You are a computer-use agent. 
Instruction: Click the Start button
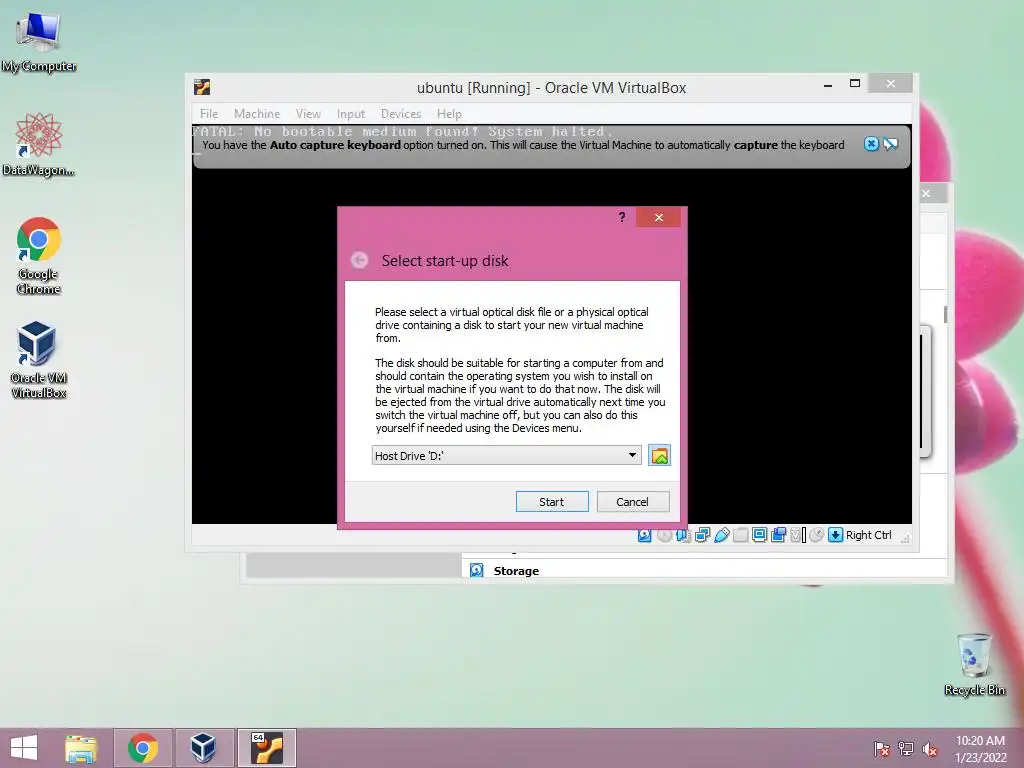click(x=552, y=502)
